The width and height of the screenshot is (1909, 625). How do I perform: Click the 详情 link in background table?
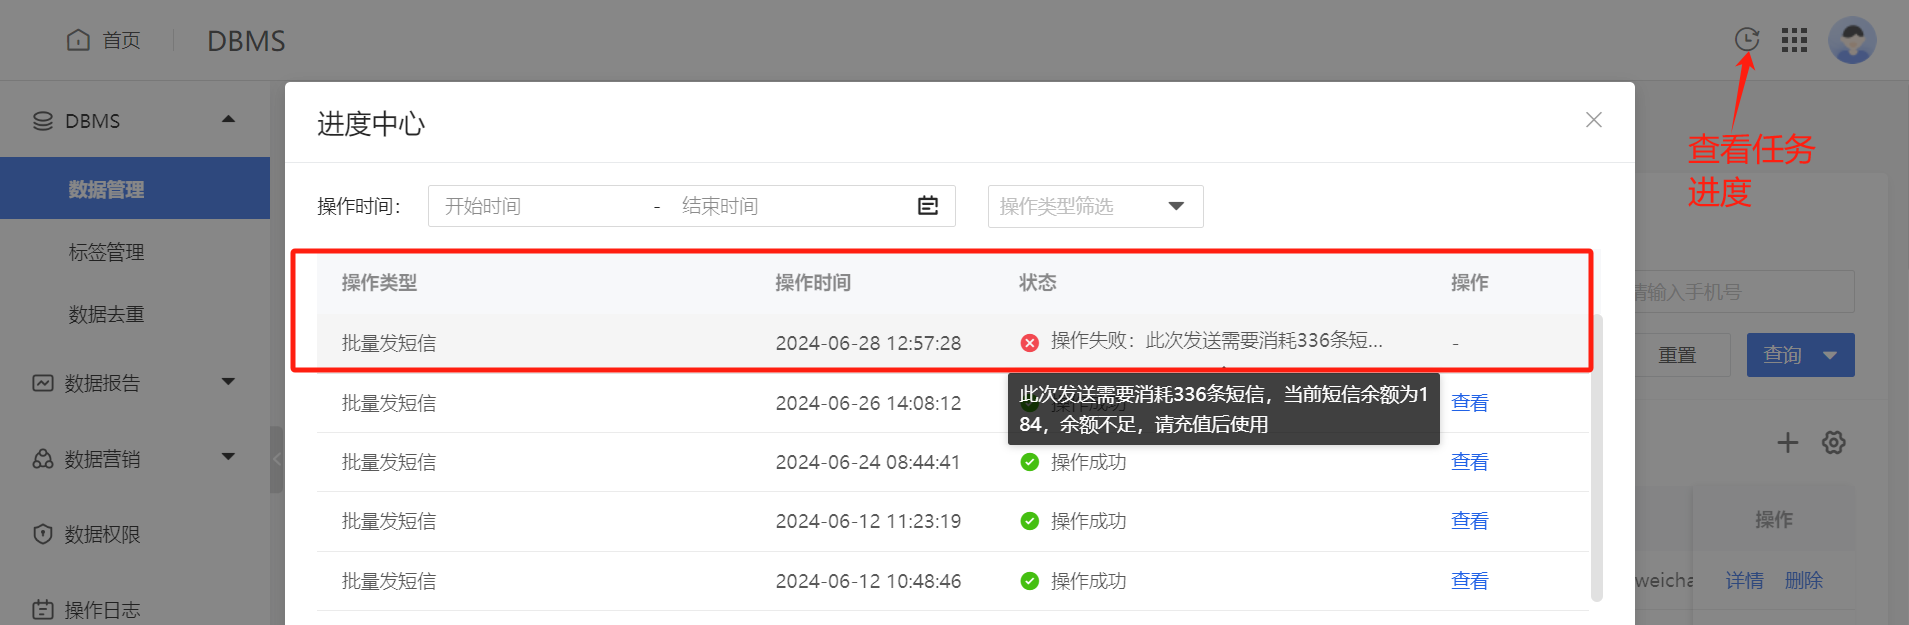tap(1744, 580)
